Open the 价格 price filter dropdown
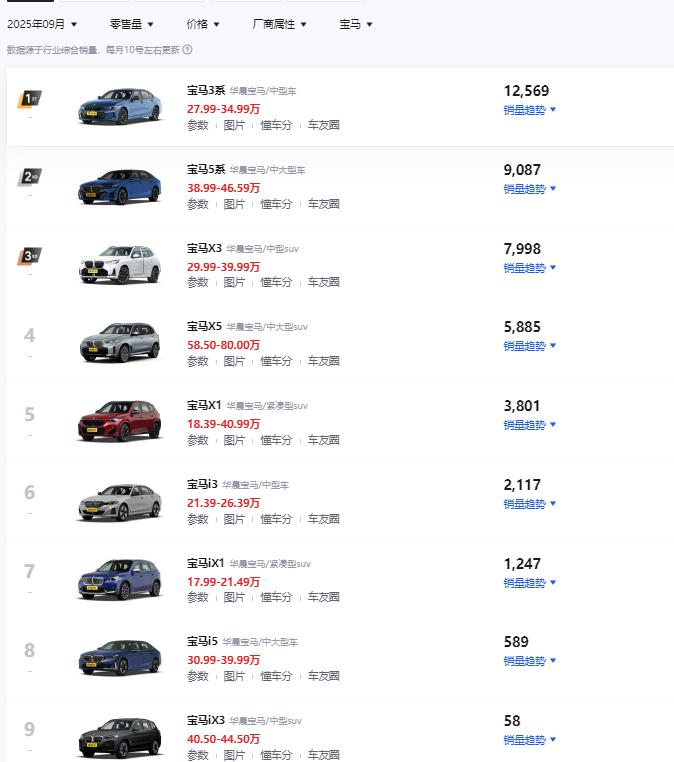The image size is (674, 762). [x=203, y=23]
